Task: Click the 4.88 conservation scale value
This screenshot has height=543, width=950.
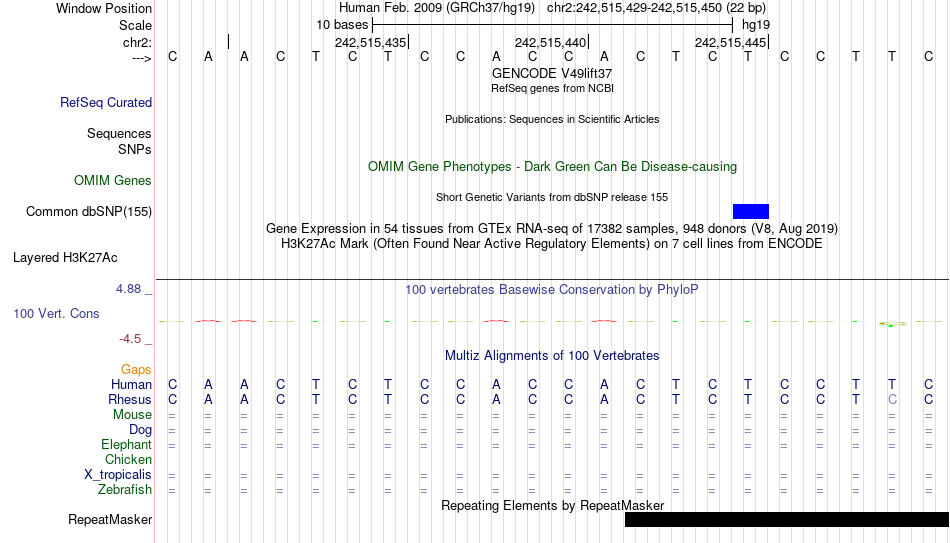Action: point(128,289)
